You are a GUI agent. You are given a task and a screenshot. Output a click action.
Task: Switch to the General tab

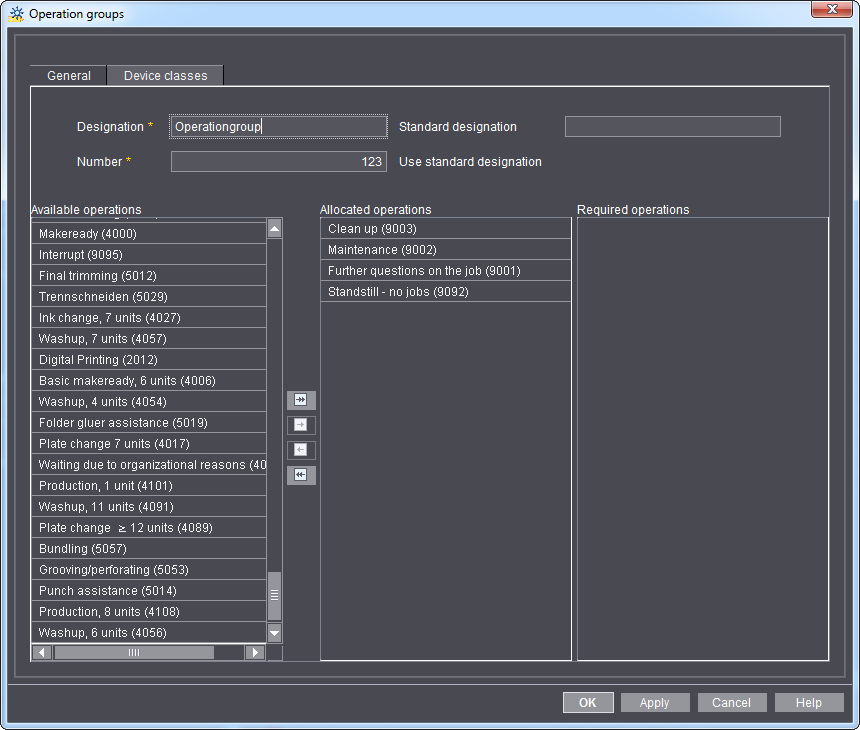67,75
